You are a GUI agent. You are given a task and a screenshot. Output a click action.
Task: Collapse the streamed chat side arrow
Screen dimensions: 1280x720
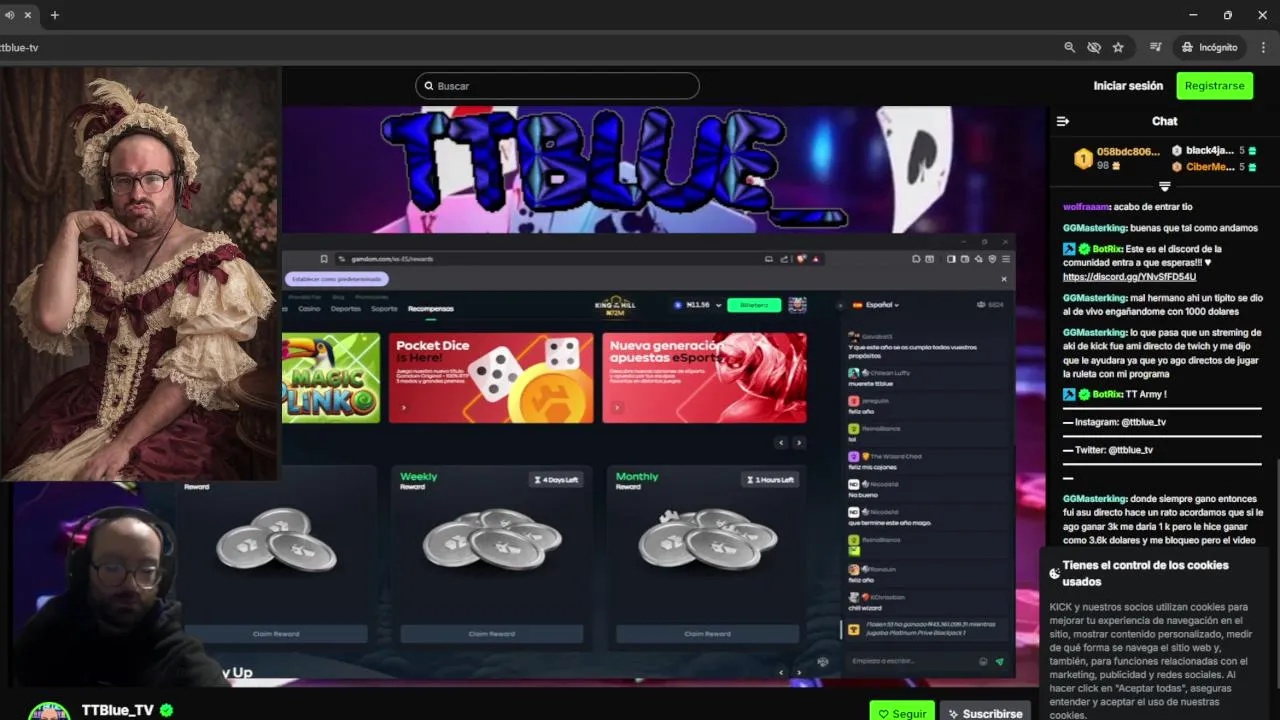pyautogui.click(x=839, y=305)
